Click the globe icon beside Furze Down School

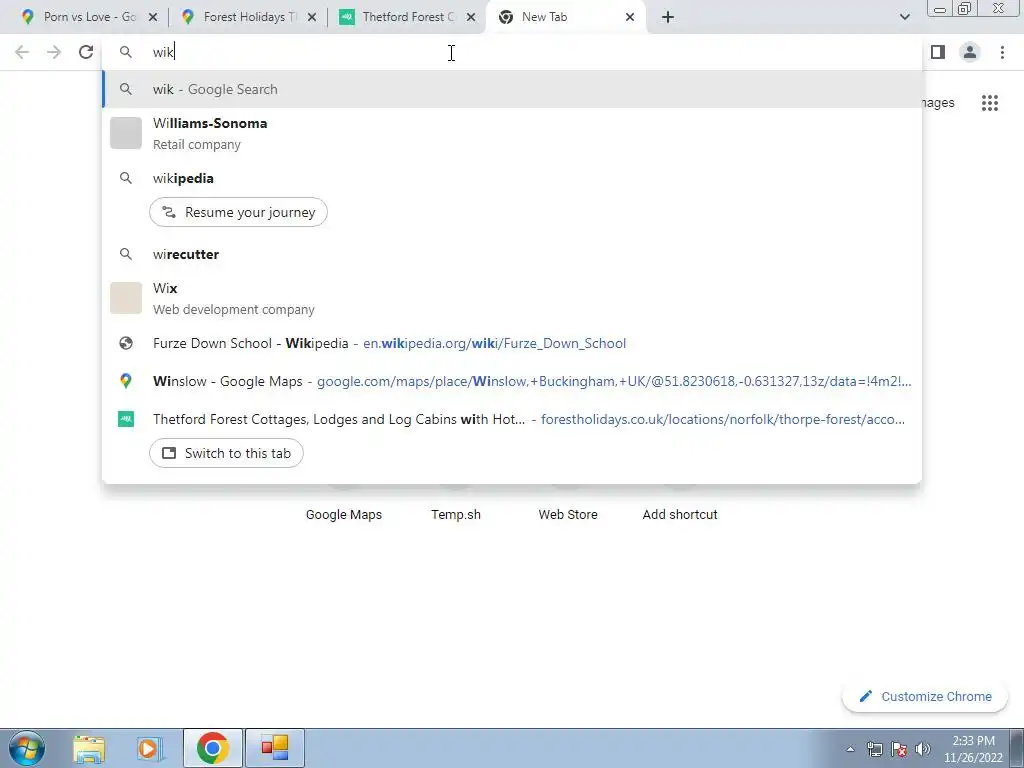[126, 344]
